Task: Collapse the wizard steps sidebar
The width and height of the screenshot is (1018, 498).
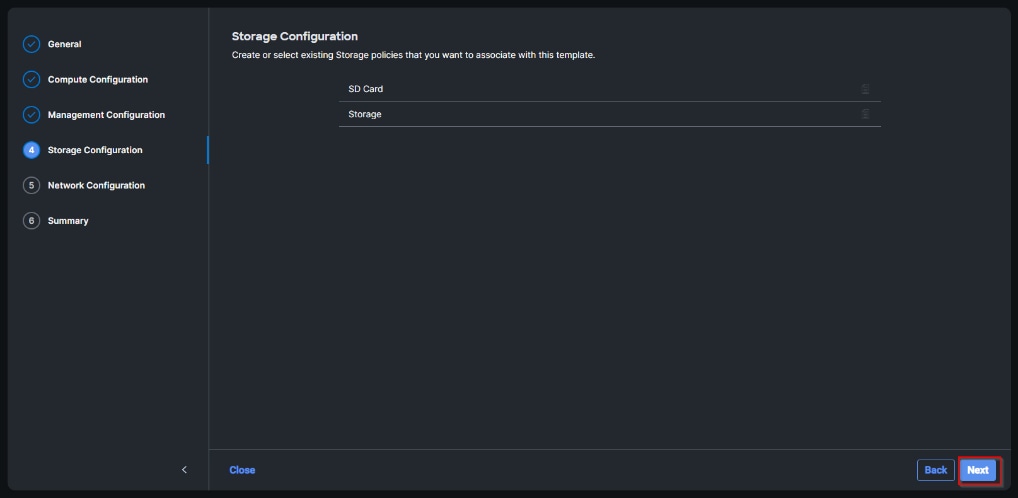Action: tap(184, 470)
